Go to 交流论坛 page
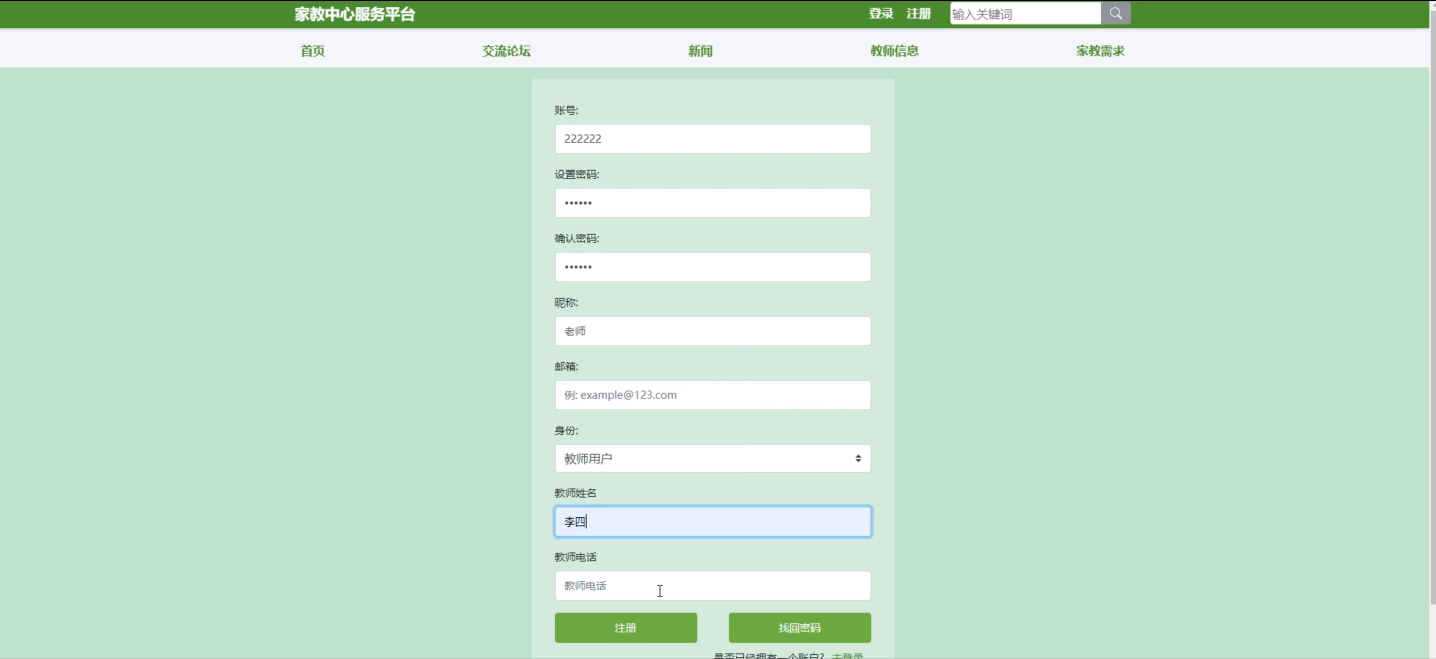Viewport: 1436px width, 659px height. point(506,51)
